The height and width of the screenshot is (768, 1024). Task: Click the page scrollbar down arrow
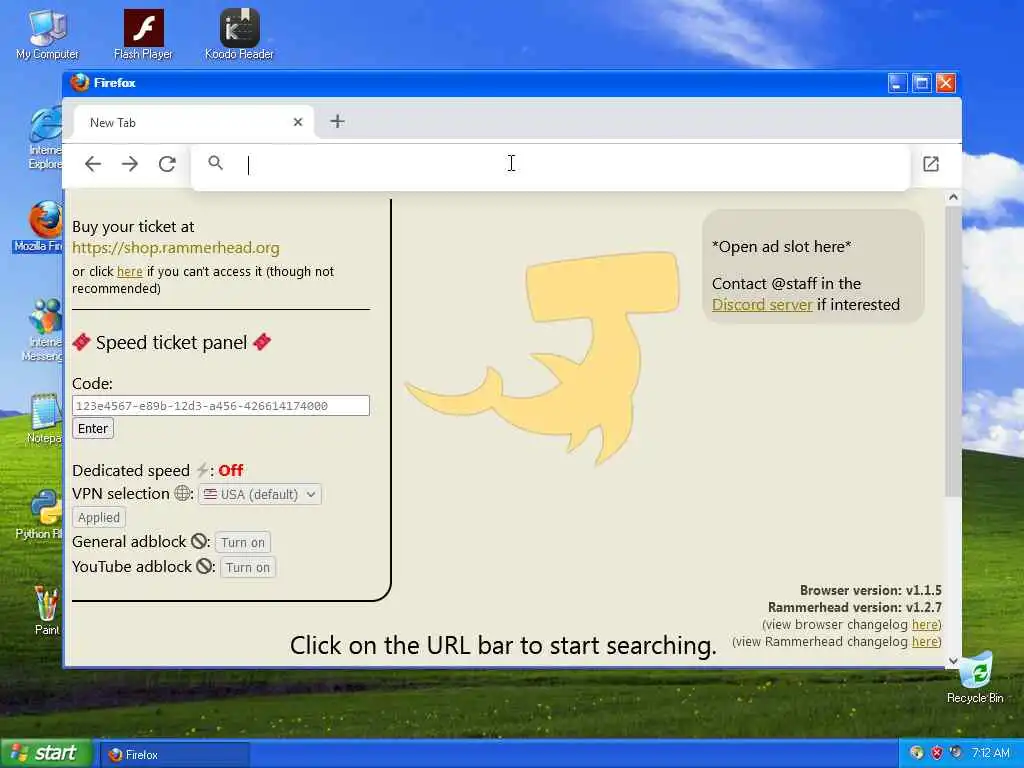coord(953,660)
